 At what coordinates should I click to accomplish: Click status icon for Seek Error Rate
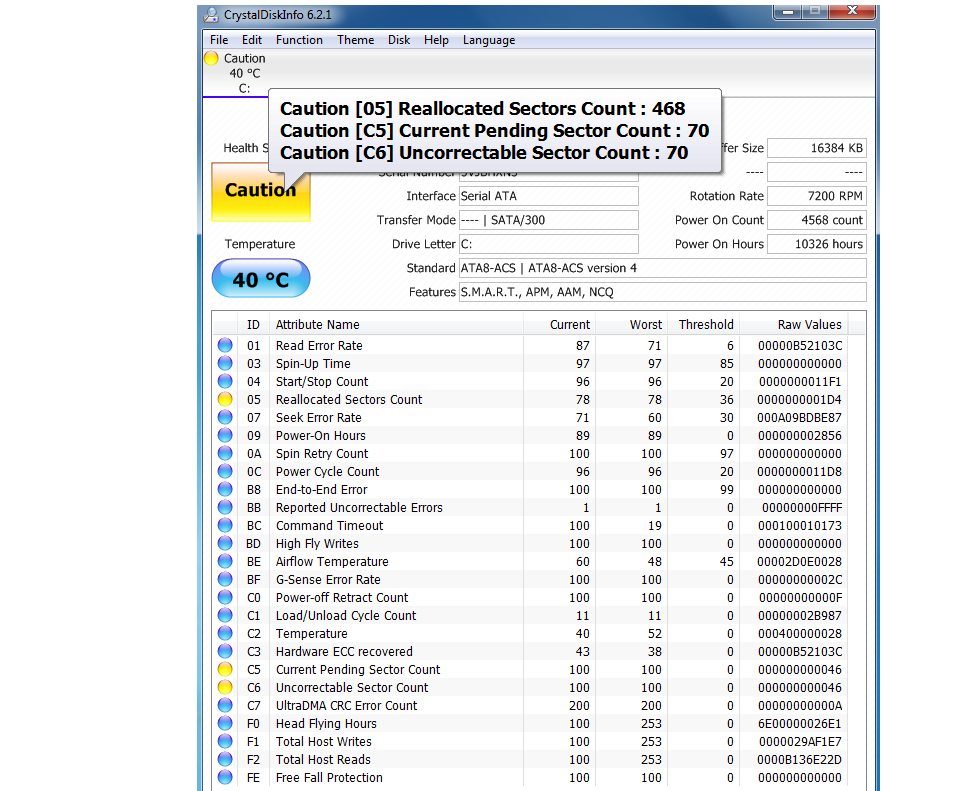(x=225, y=418)
